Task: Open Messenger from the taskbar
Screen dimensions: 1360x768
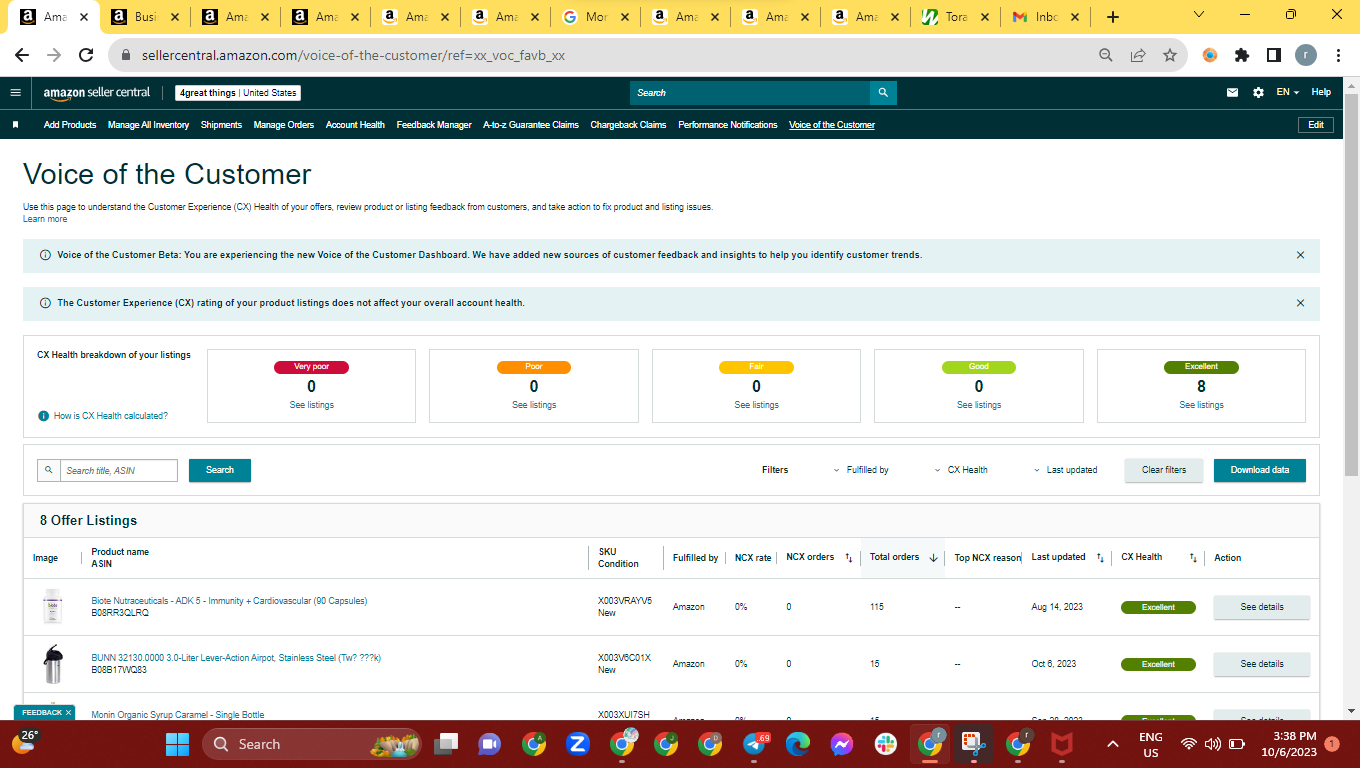Action: (841, 744)
